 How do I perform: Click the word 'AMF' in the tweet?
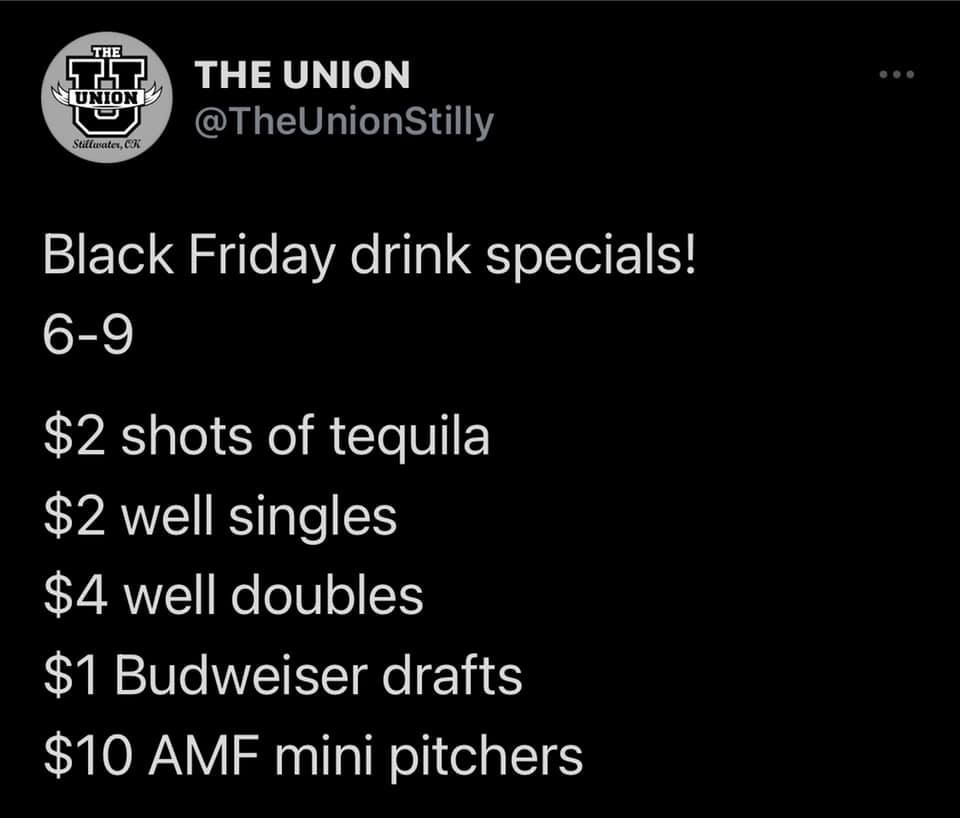(182, 756)
